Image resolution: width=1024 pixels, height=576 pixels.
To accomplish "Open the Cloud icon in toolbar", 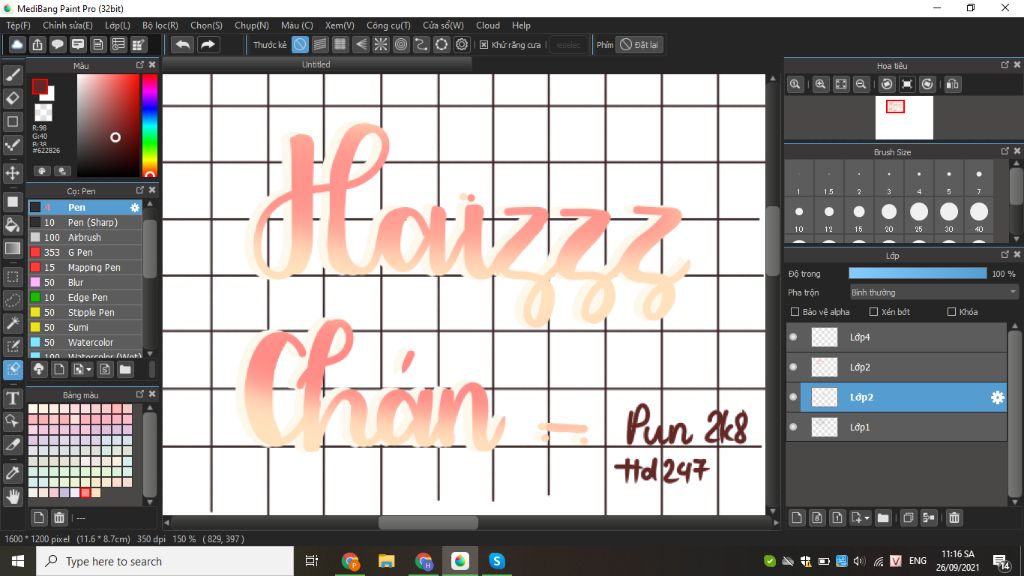I will [17, 44].
